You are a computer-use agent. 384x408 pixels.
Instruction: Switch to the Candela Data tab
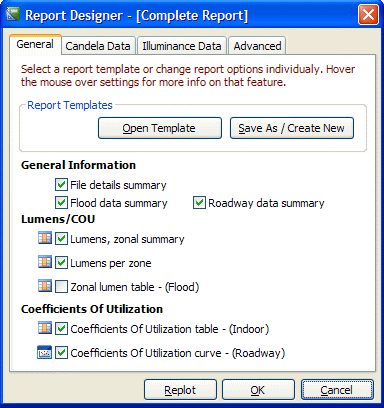coord(98,46)
